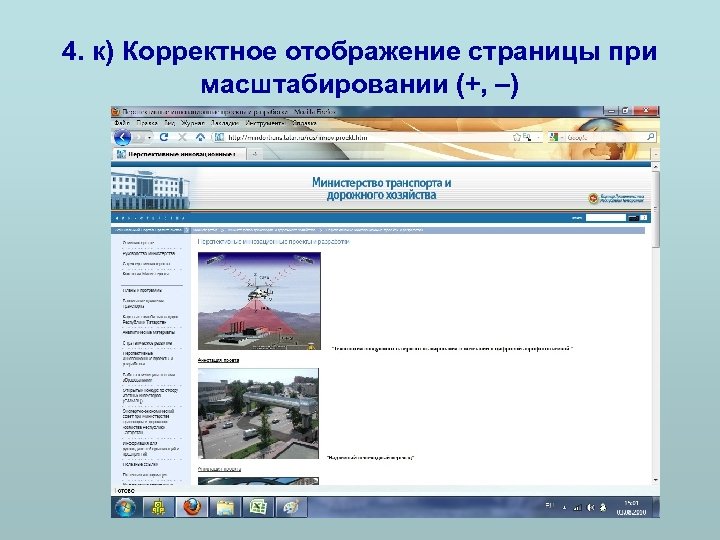Bookmark this page with the star icon
The width and height of the screenshot is (720, 540).
coord(517,137)
